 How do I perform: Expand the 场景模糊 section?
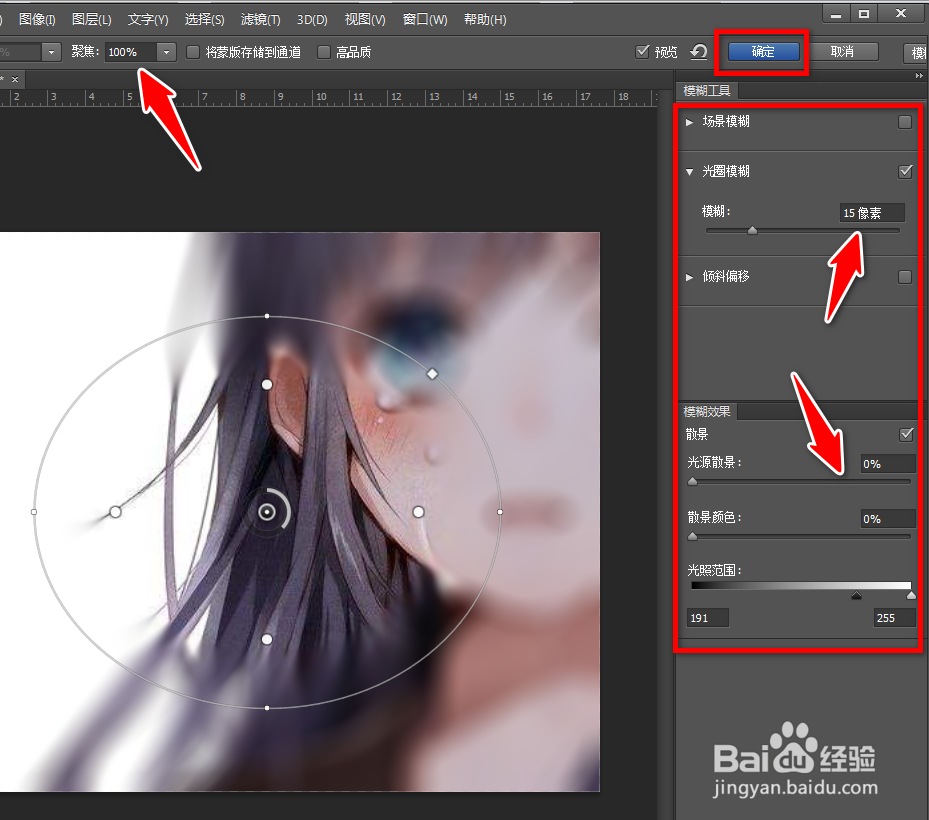[x=689, y=122]
